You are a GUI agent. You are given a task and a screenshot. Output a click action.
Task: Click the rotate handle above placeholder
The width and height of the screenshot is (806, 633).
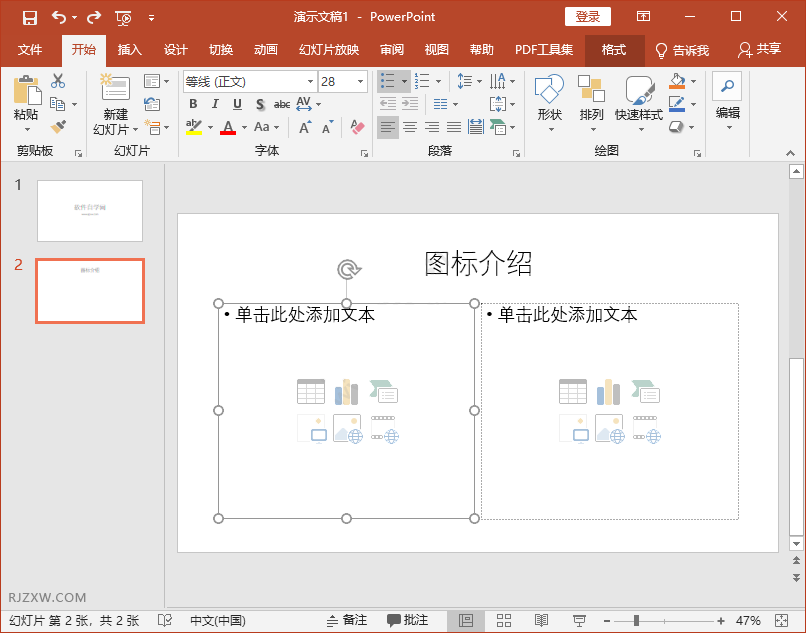(x=347, y=269)
